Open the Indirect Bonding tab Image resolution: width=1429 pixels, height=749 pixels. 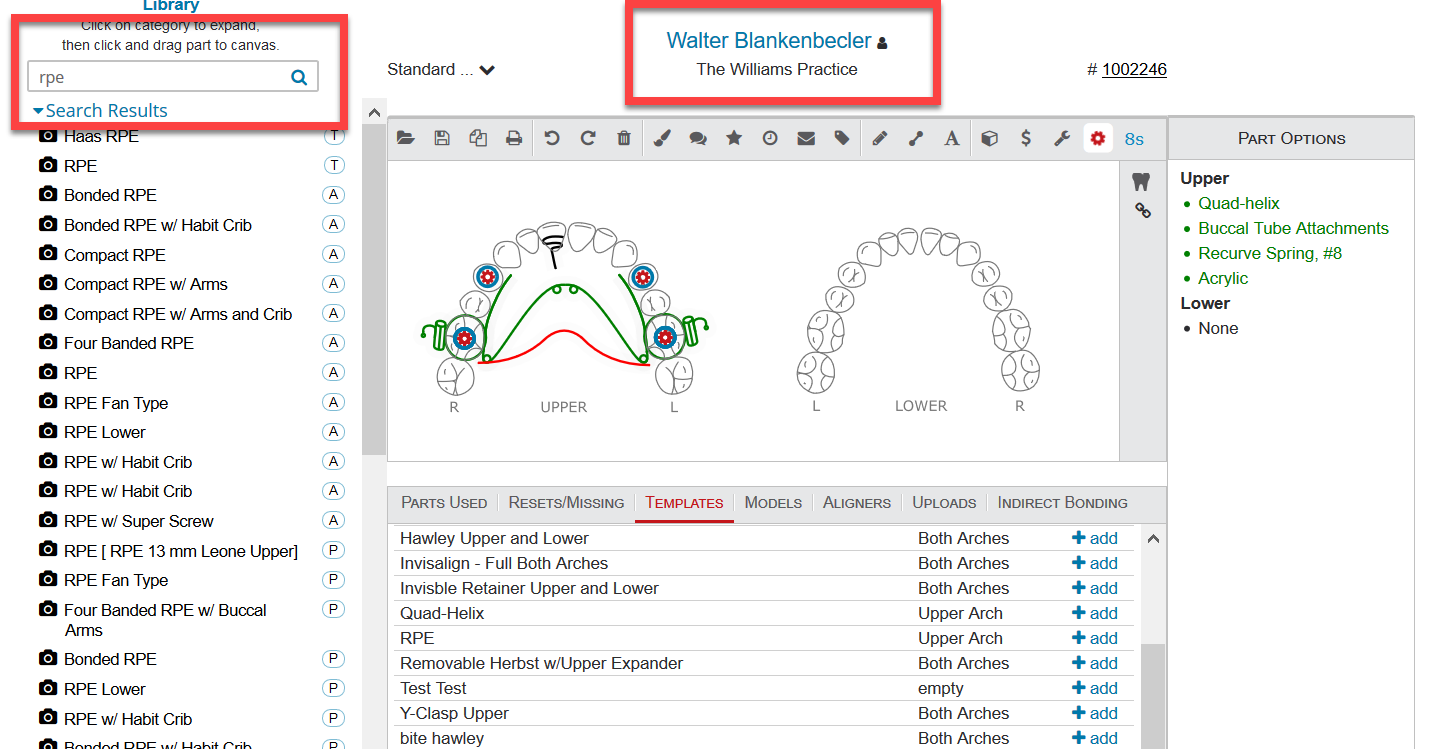[1063, 503]
